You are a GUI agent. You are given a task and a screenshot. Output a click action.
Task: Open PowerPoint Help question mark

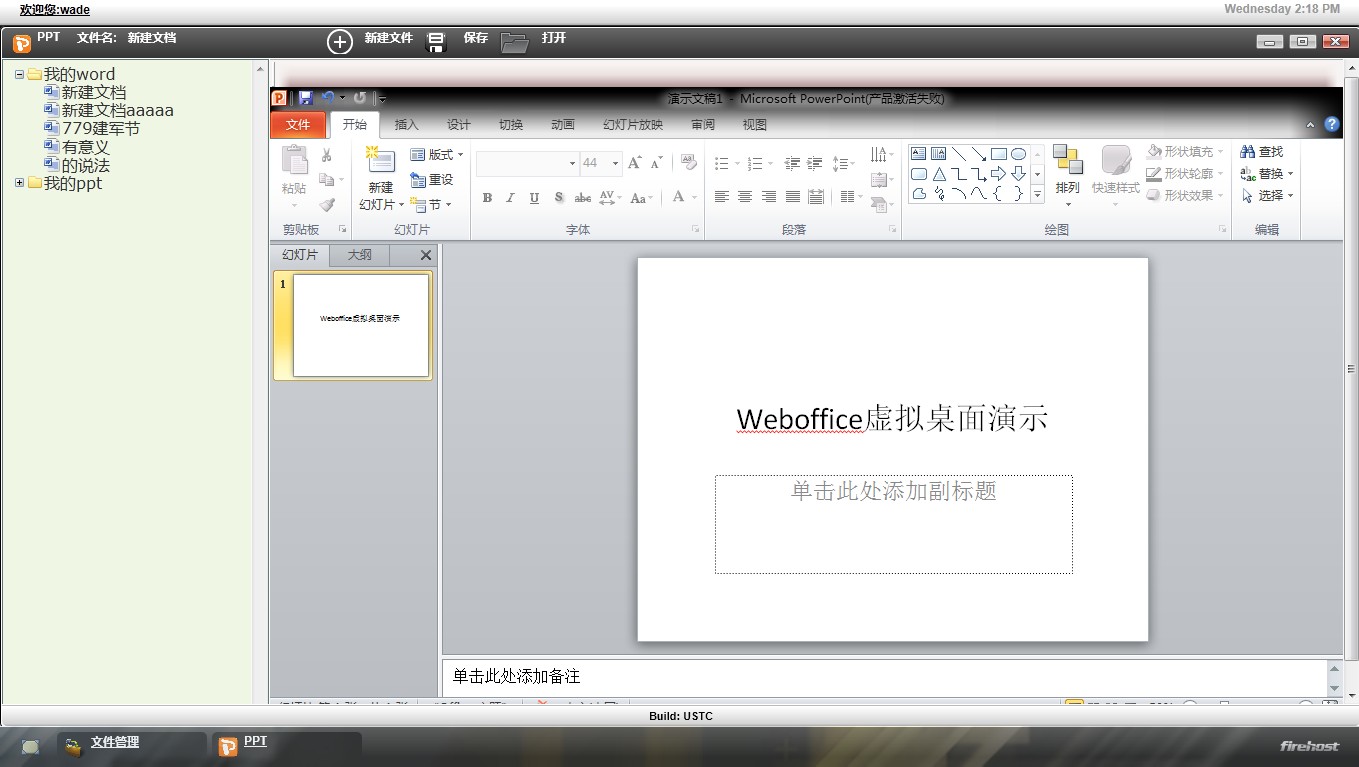pyautogui.click(x=1331, y=125)
